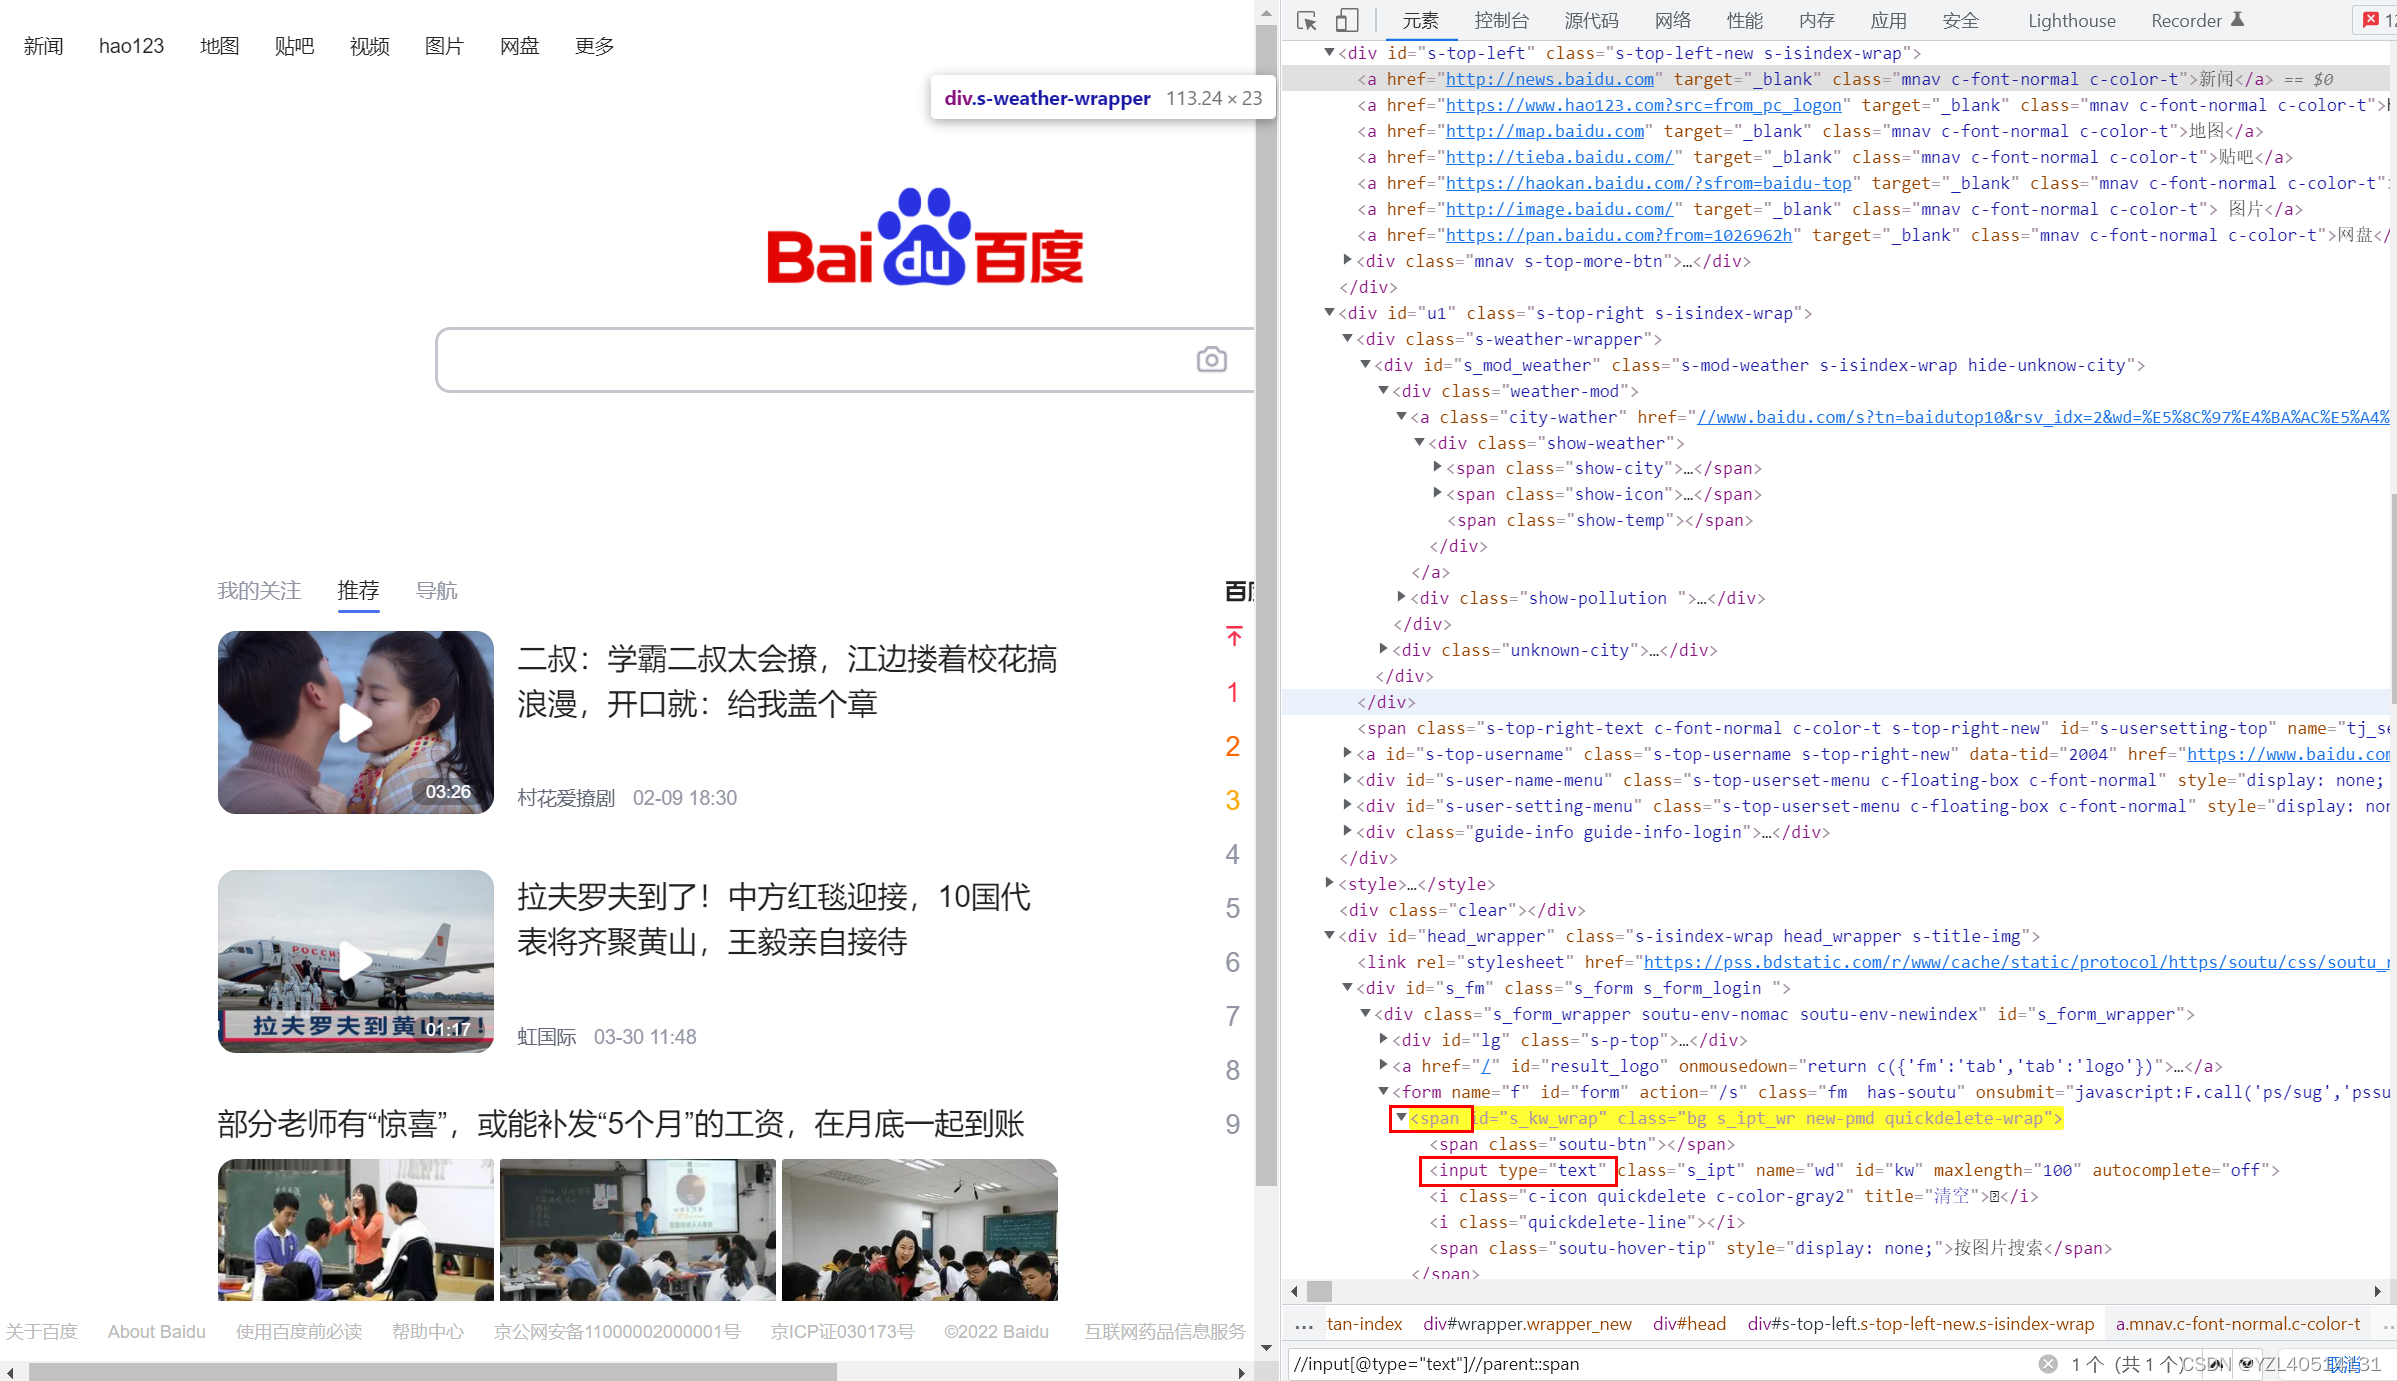The height and width of the screenshot is (1381, 2397).
Task: Toggle device toolbar emulation icon
Action: pyautogui.click(x=1347, y=20)
